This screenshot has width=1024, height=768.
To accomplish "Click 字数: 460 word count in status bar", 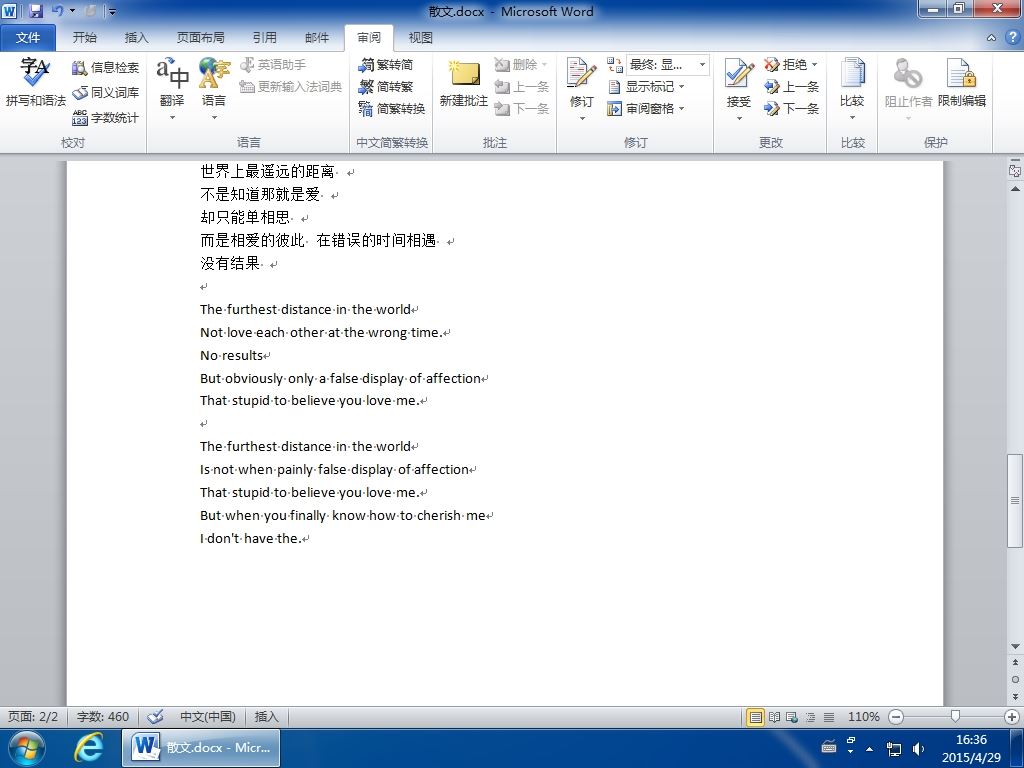I will point(103,716).
